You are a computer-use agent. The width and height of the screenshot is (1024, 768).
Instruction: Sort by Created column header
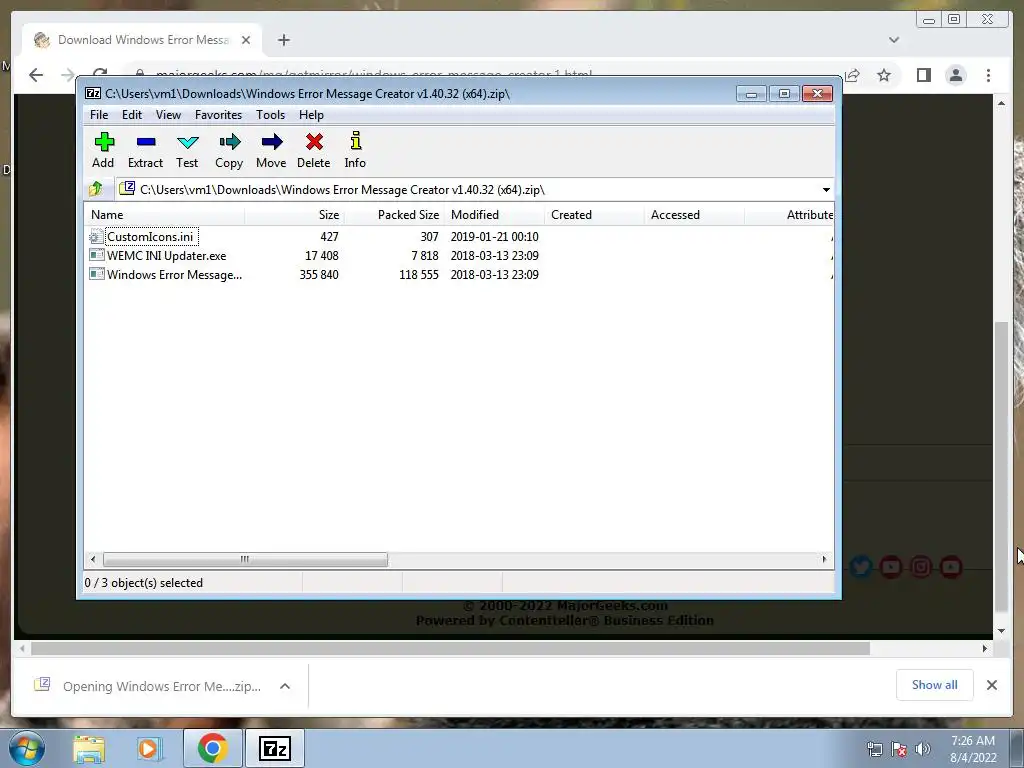594,215
